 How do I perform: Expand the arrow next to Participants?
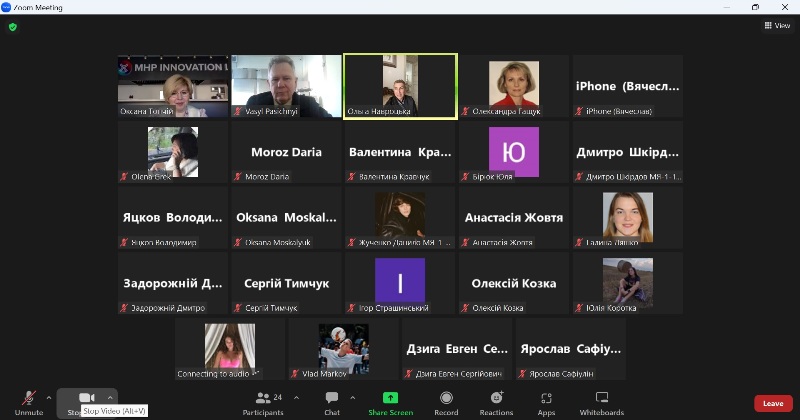tap(296, 397)
